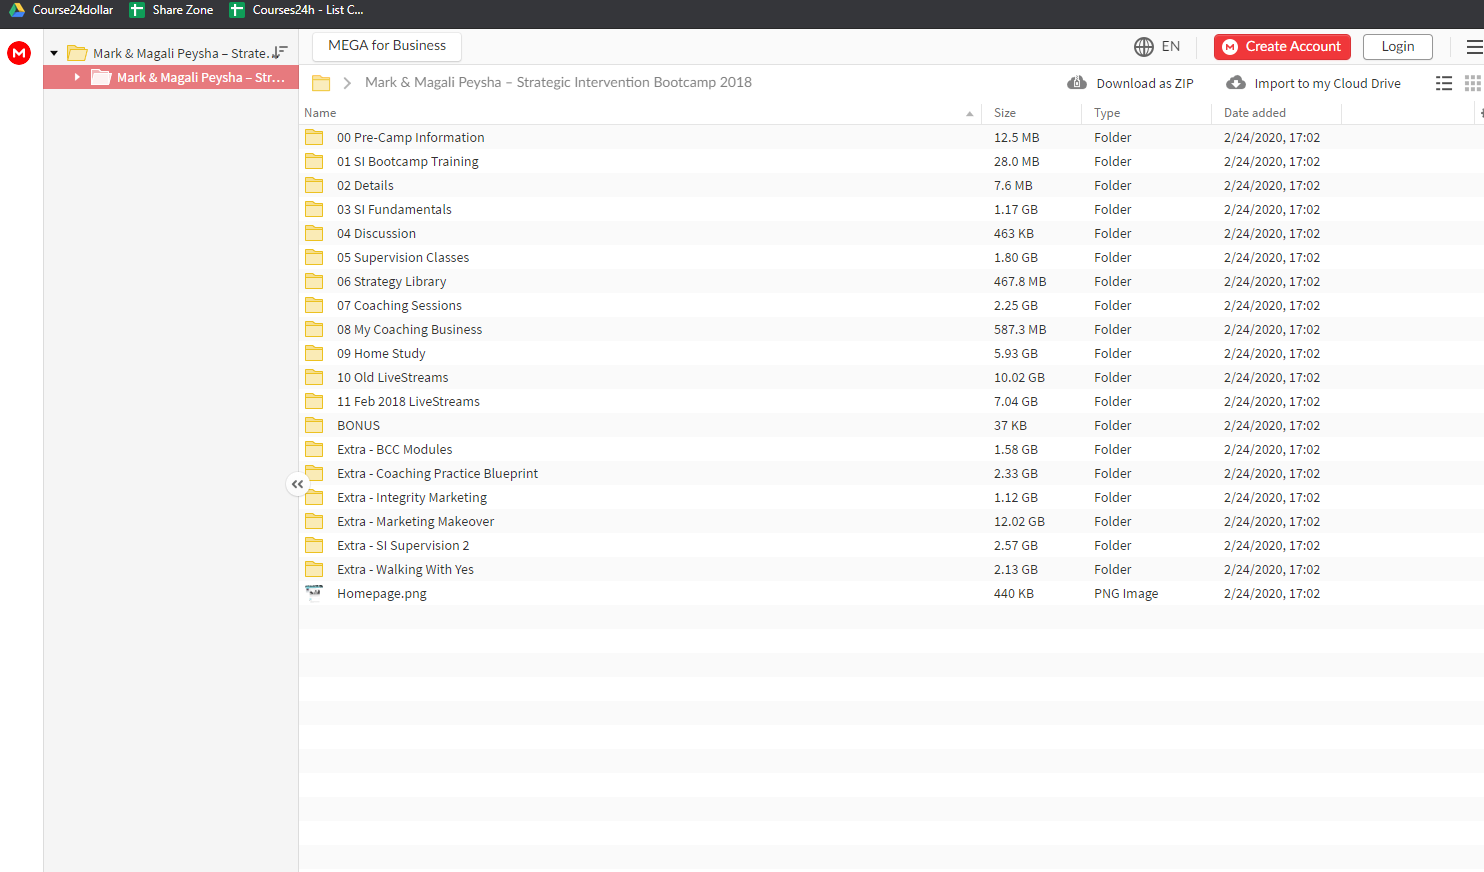Open the hamburger menu at top right

pos(1474,47)
